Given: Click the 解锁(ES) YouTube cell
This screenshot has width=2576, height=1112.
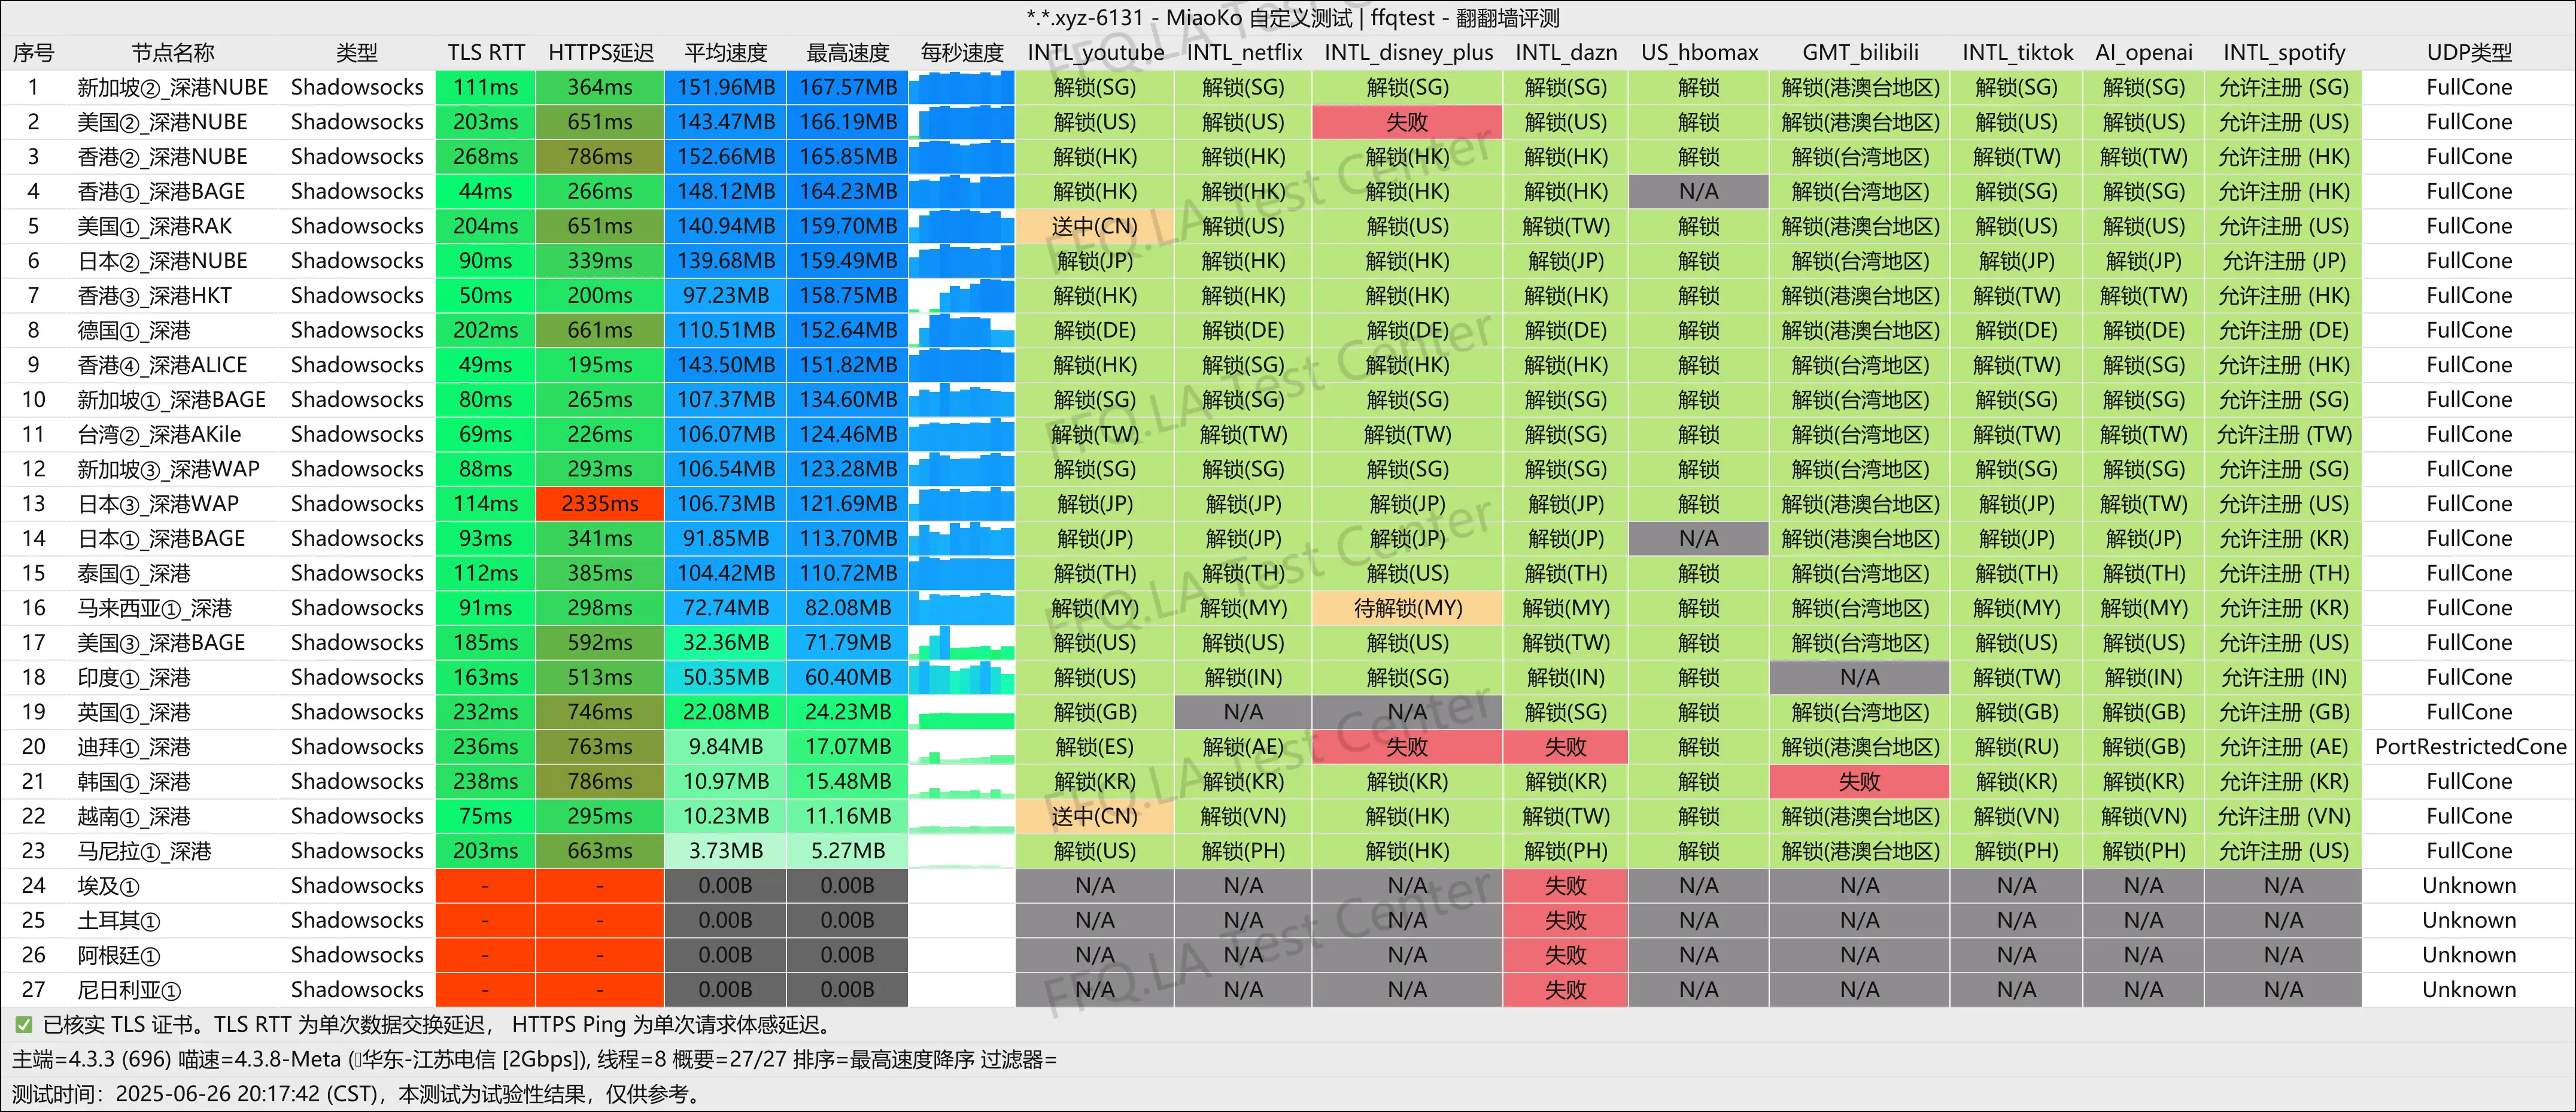Looking at the screenshot, I should pyautogui.click(x=1095, y=747).
